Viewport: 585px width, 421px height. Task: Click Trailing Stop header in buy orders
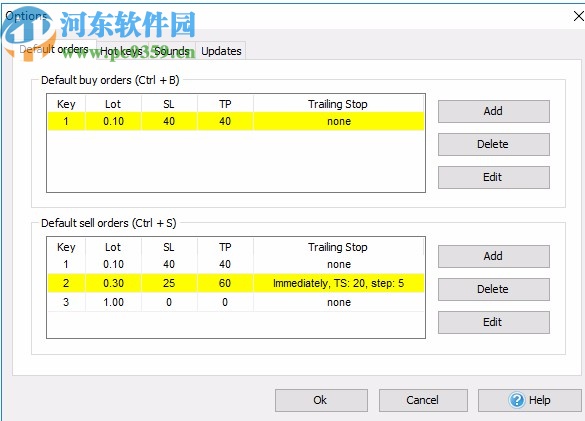pos(338,104)
